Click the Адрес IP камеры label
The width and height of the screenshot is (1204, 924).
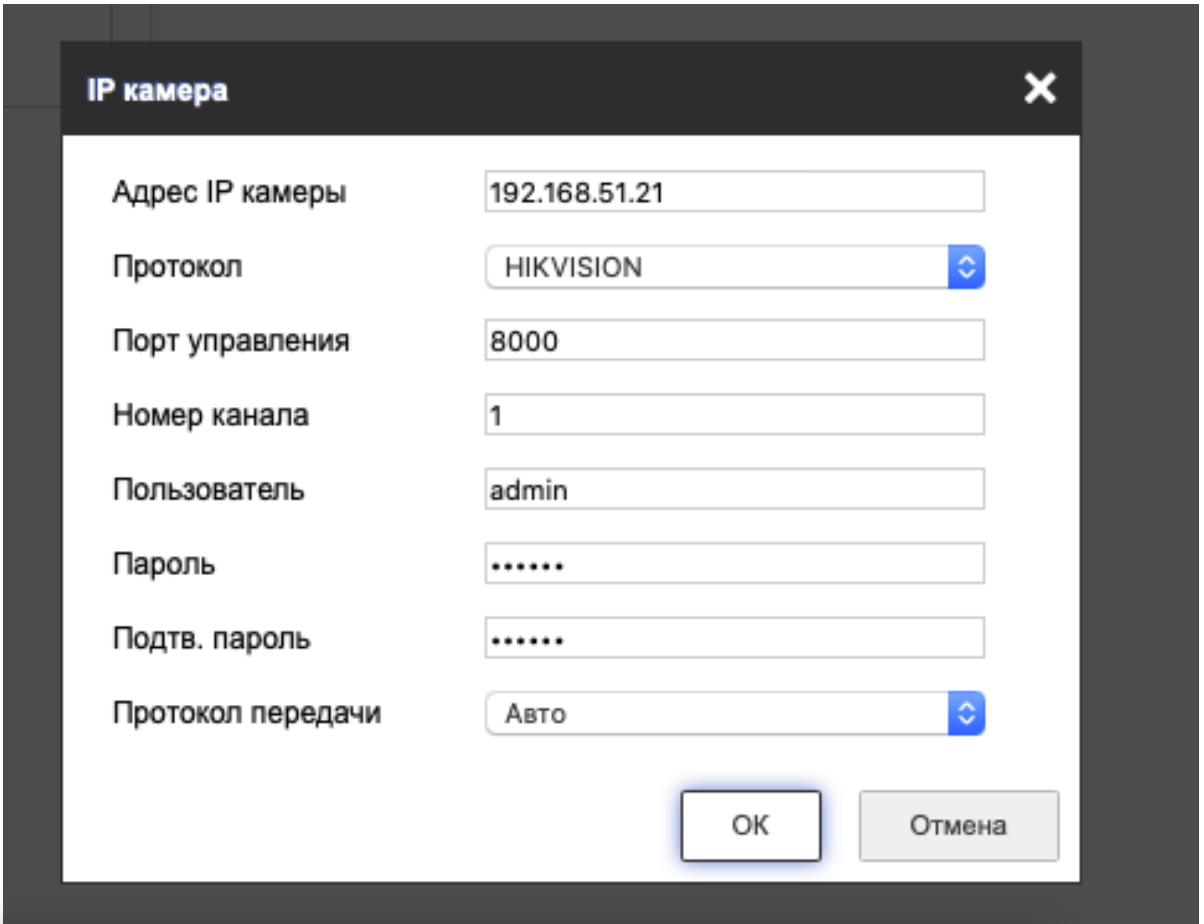230,192
